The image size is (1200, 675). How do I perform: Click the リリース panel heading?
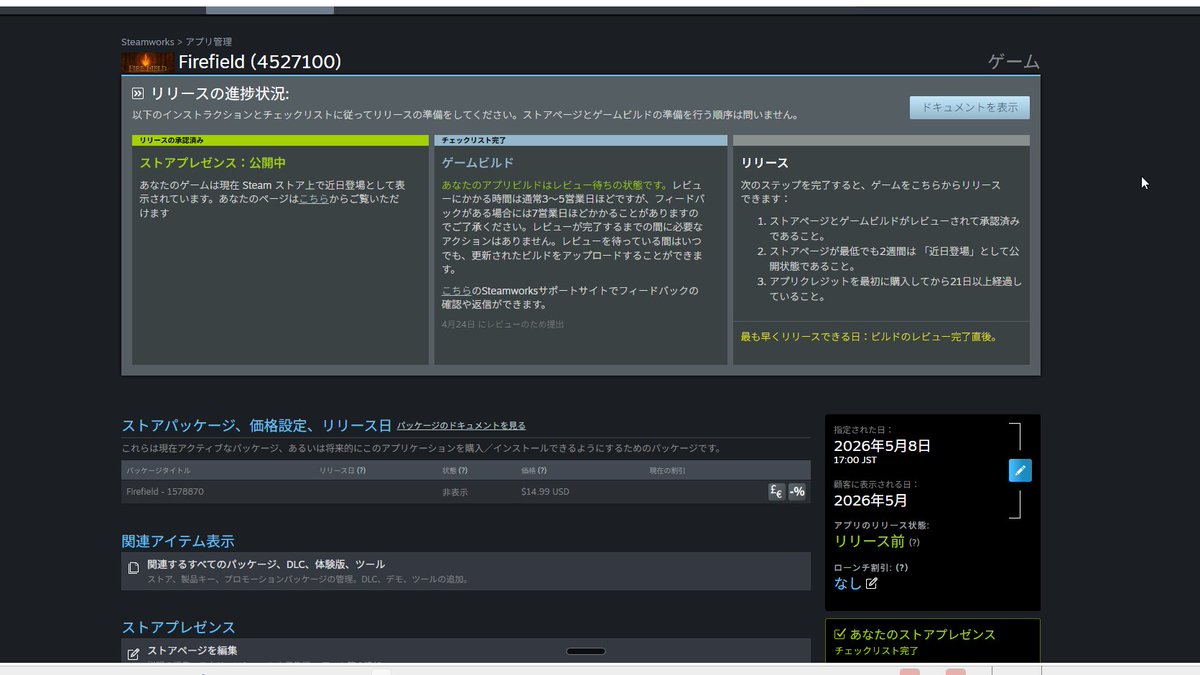tap(765, 162)
